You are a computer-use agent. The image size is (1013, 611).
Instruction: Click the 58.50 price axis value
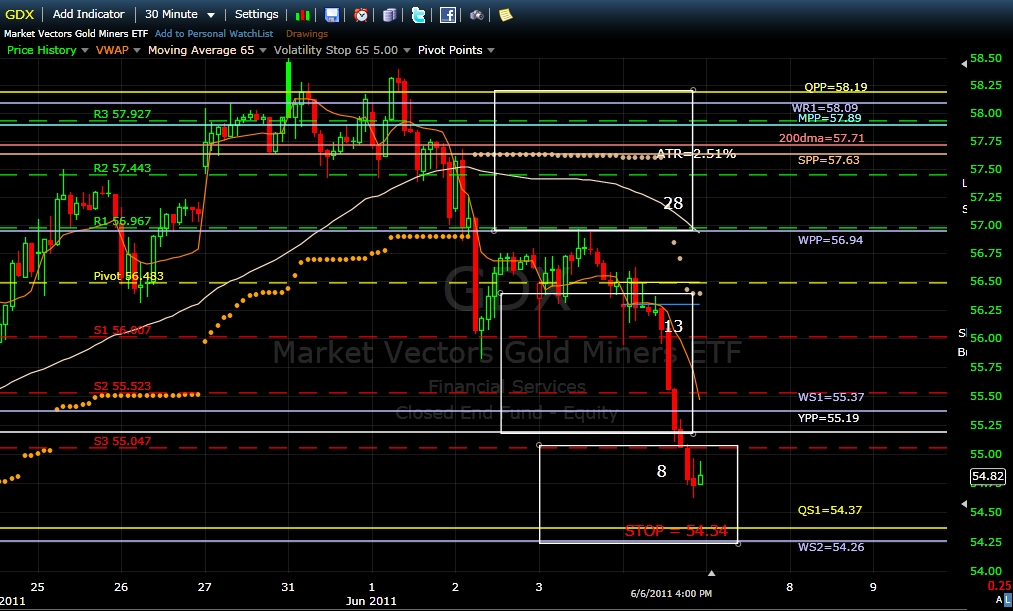coord(986,58)
